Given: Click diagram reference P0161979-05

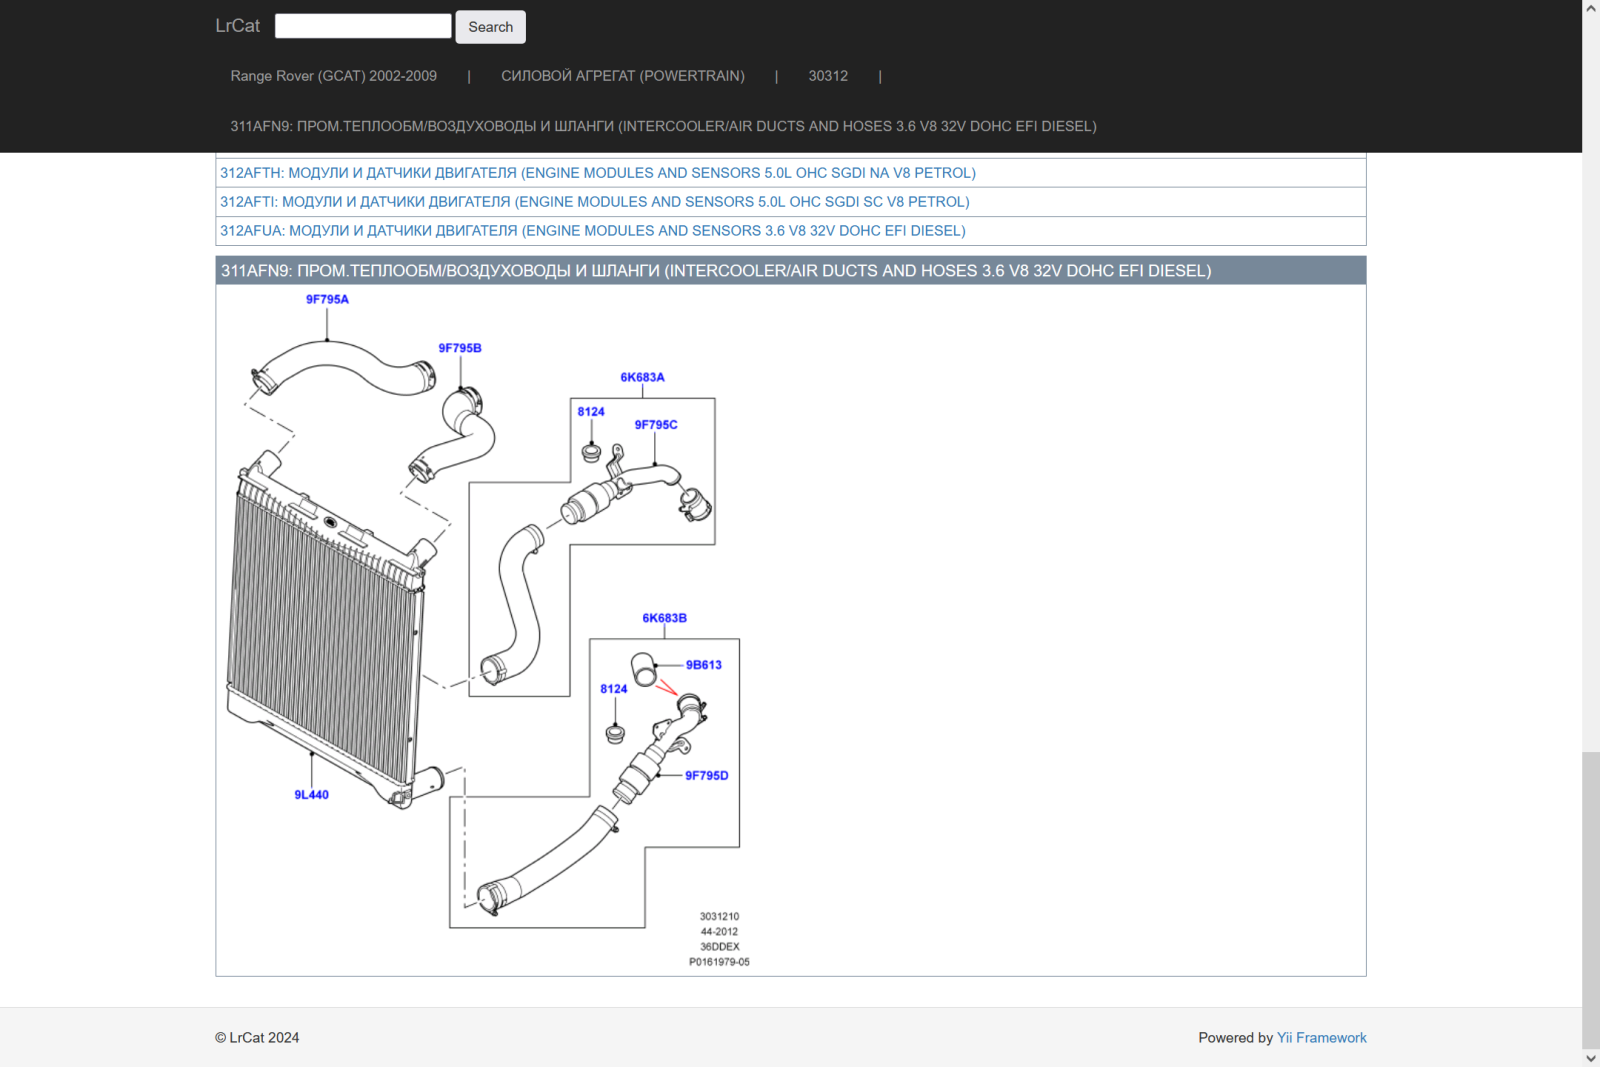Looking at the screenshot, I should pos(719,962).
